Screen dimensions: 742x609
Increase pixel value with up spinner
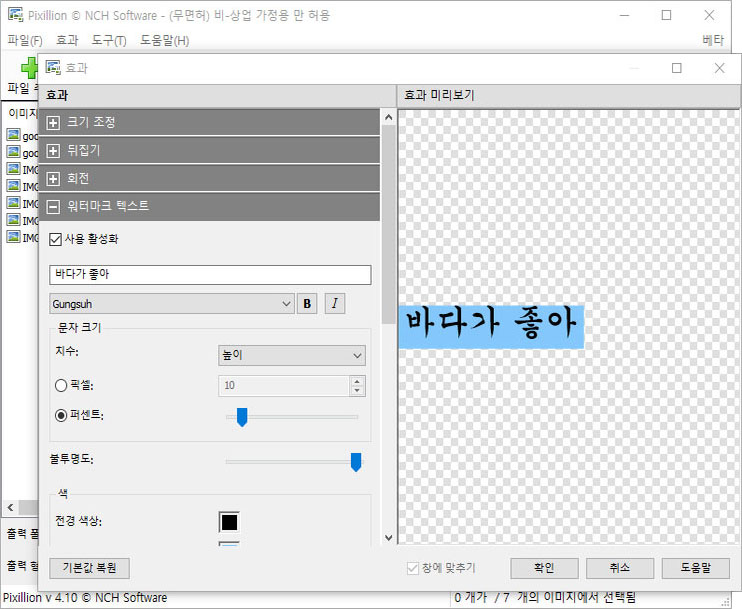[357, 381]
